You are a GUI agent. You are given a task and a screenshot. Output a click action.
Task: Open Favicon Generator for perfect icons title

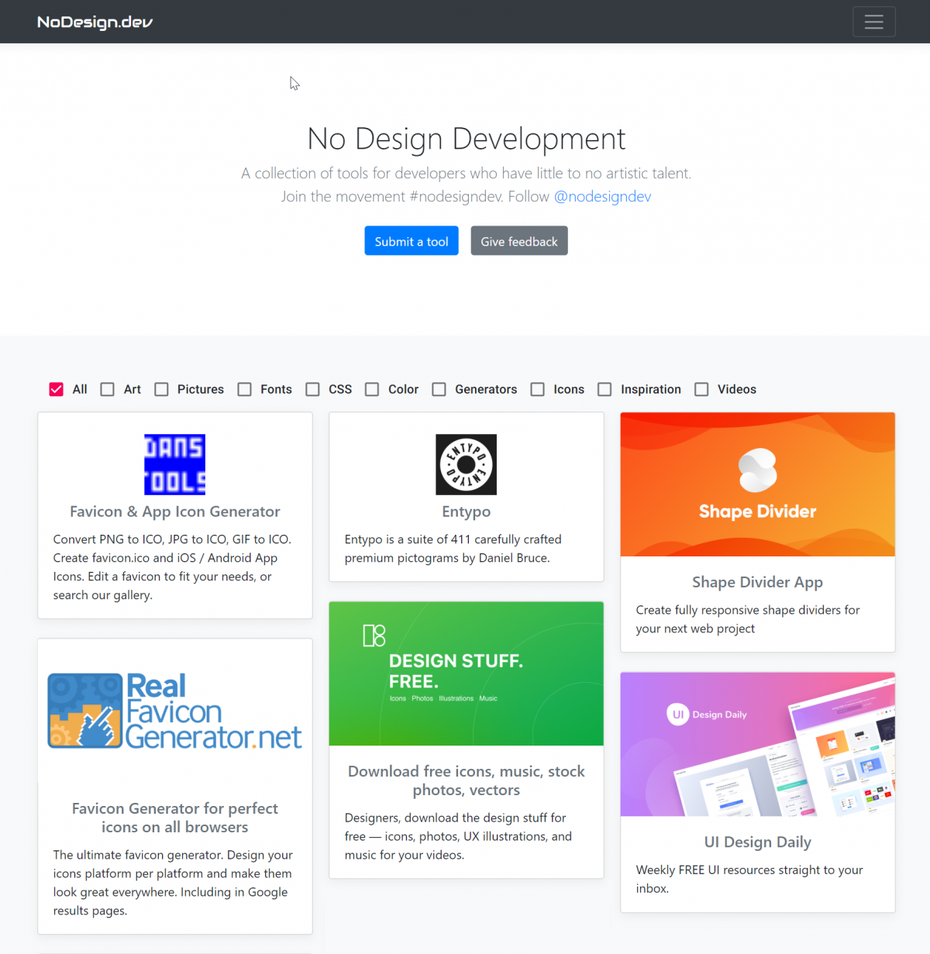click(175, 818)
